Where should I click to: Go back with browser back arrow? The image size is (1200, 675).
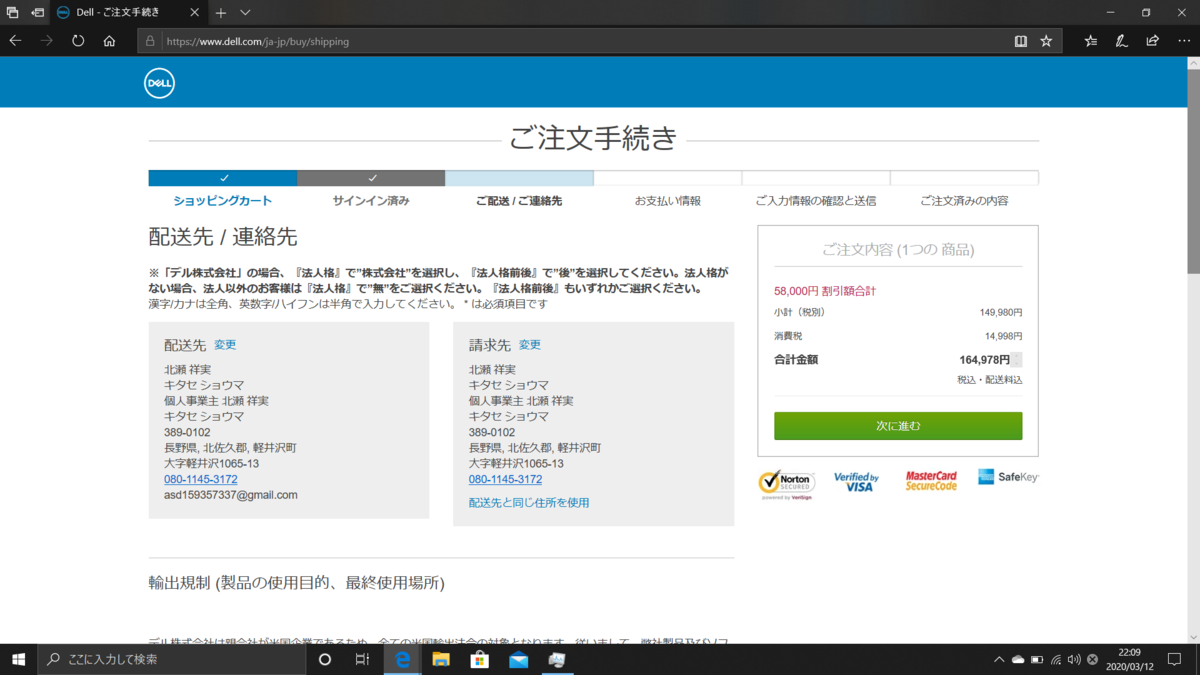(x=16, y=41)
